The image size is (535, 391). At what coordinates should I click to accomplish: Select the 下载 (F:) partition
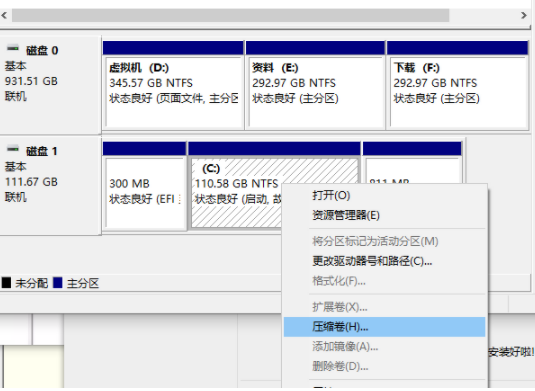click(458, 85)
